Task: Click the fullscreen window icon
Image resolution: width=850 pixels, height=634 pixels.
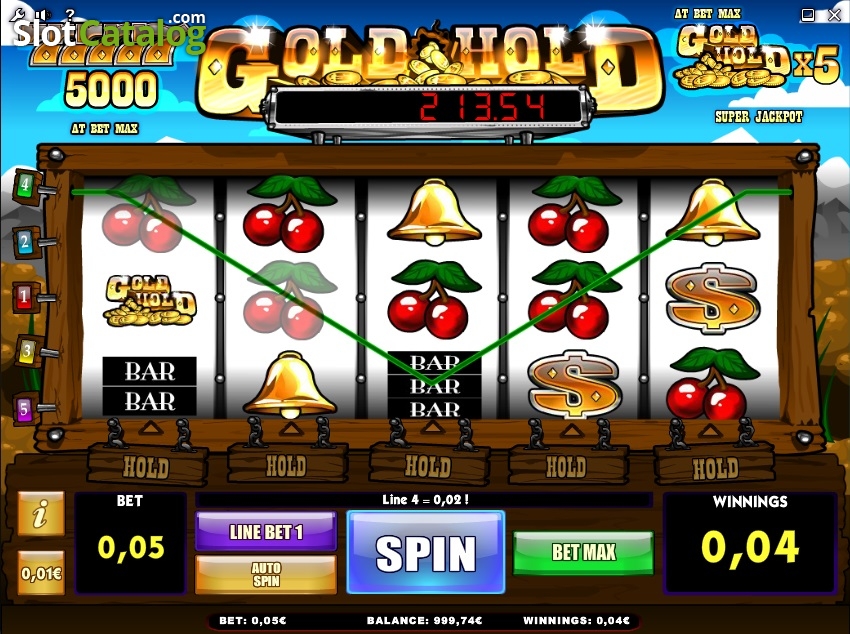Action: click(x=808, y=15)
